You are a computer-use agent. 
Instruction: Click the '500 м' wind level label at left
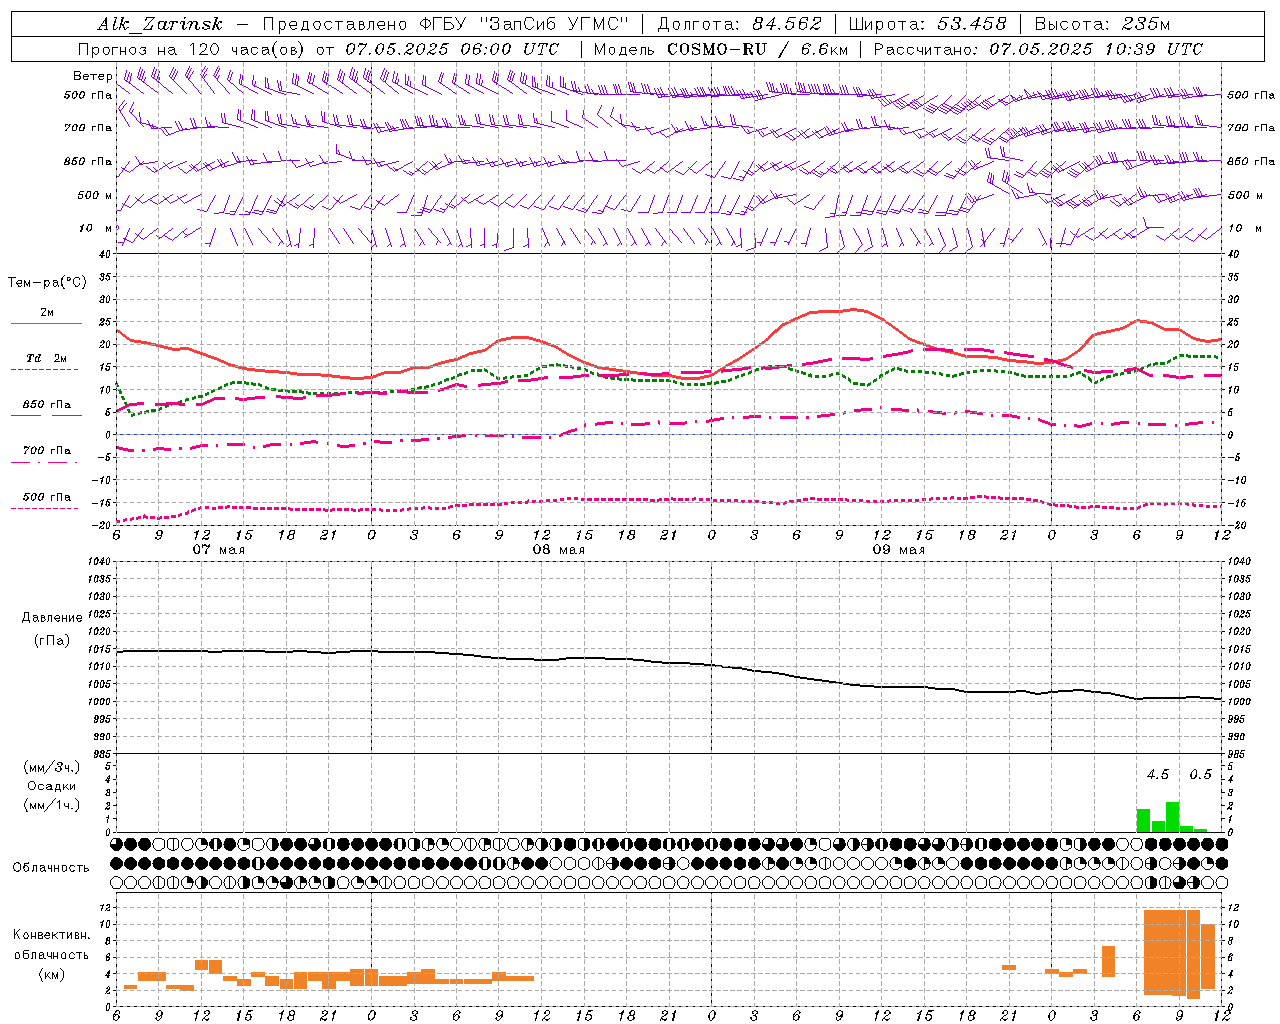[95, 195]
